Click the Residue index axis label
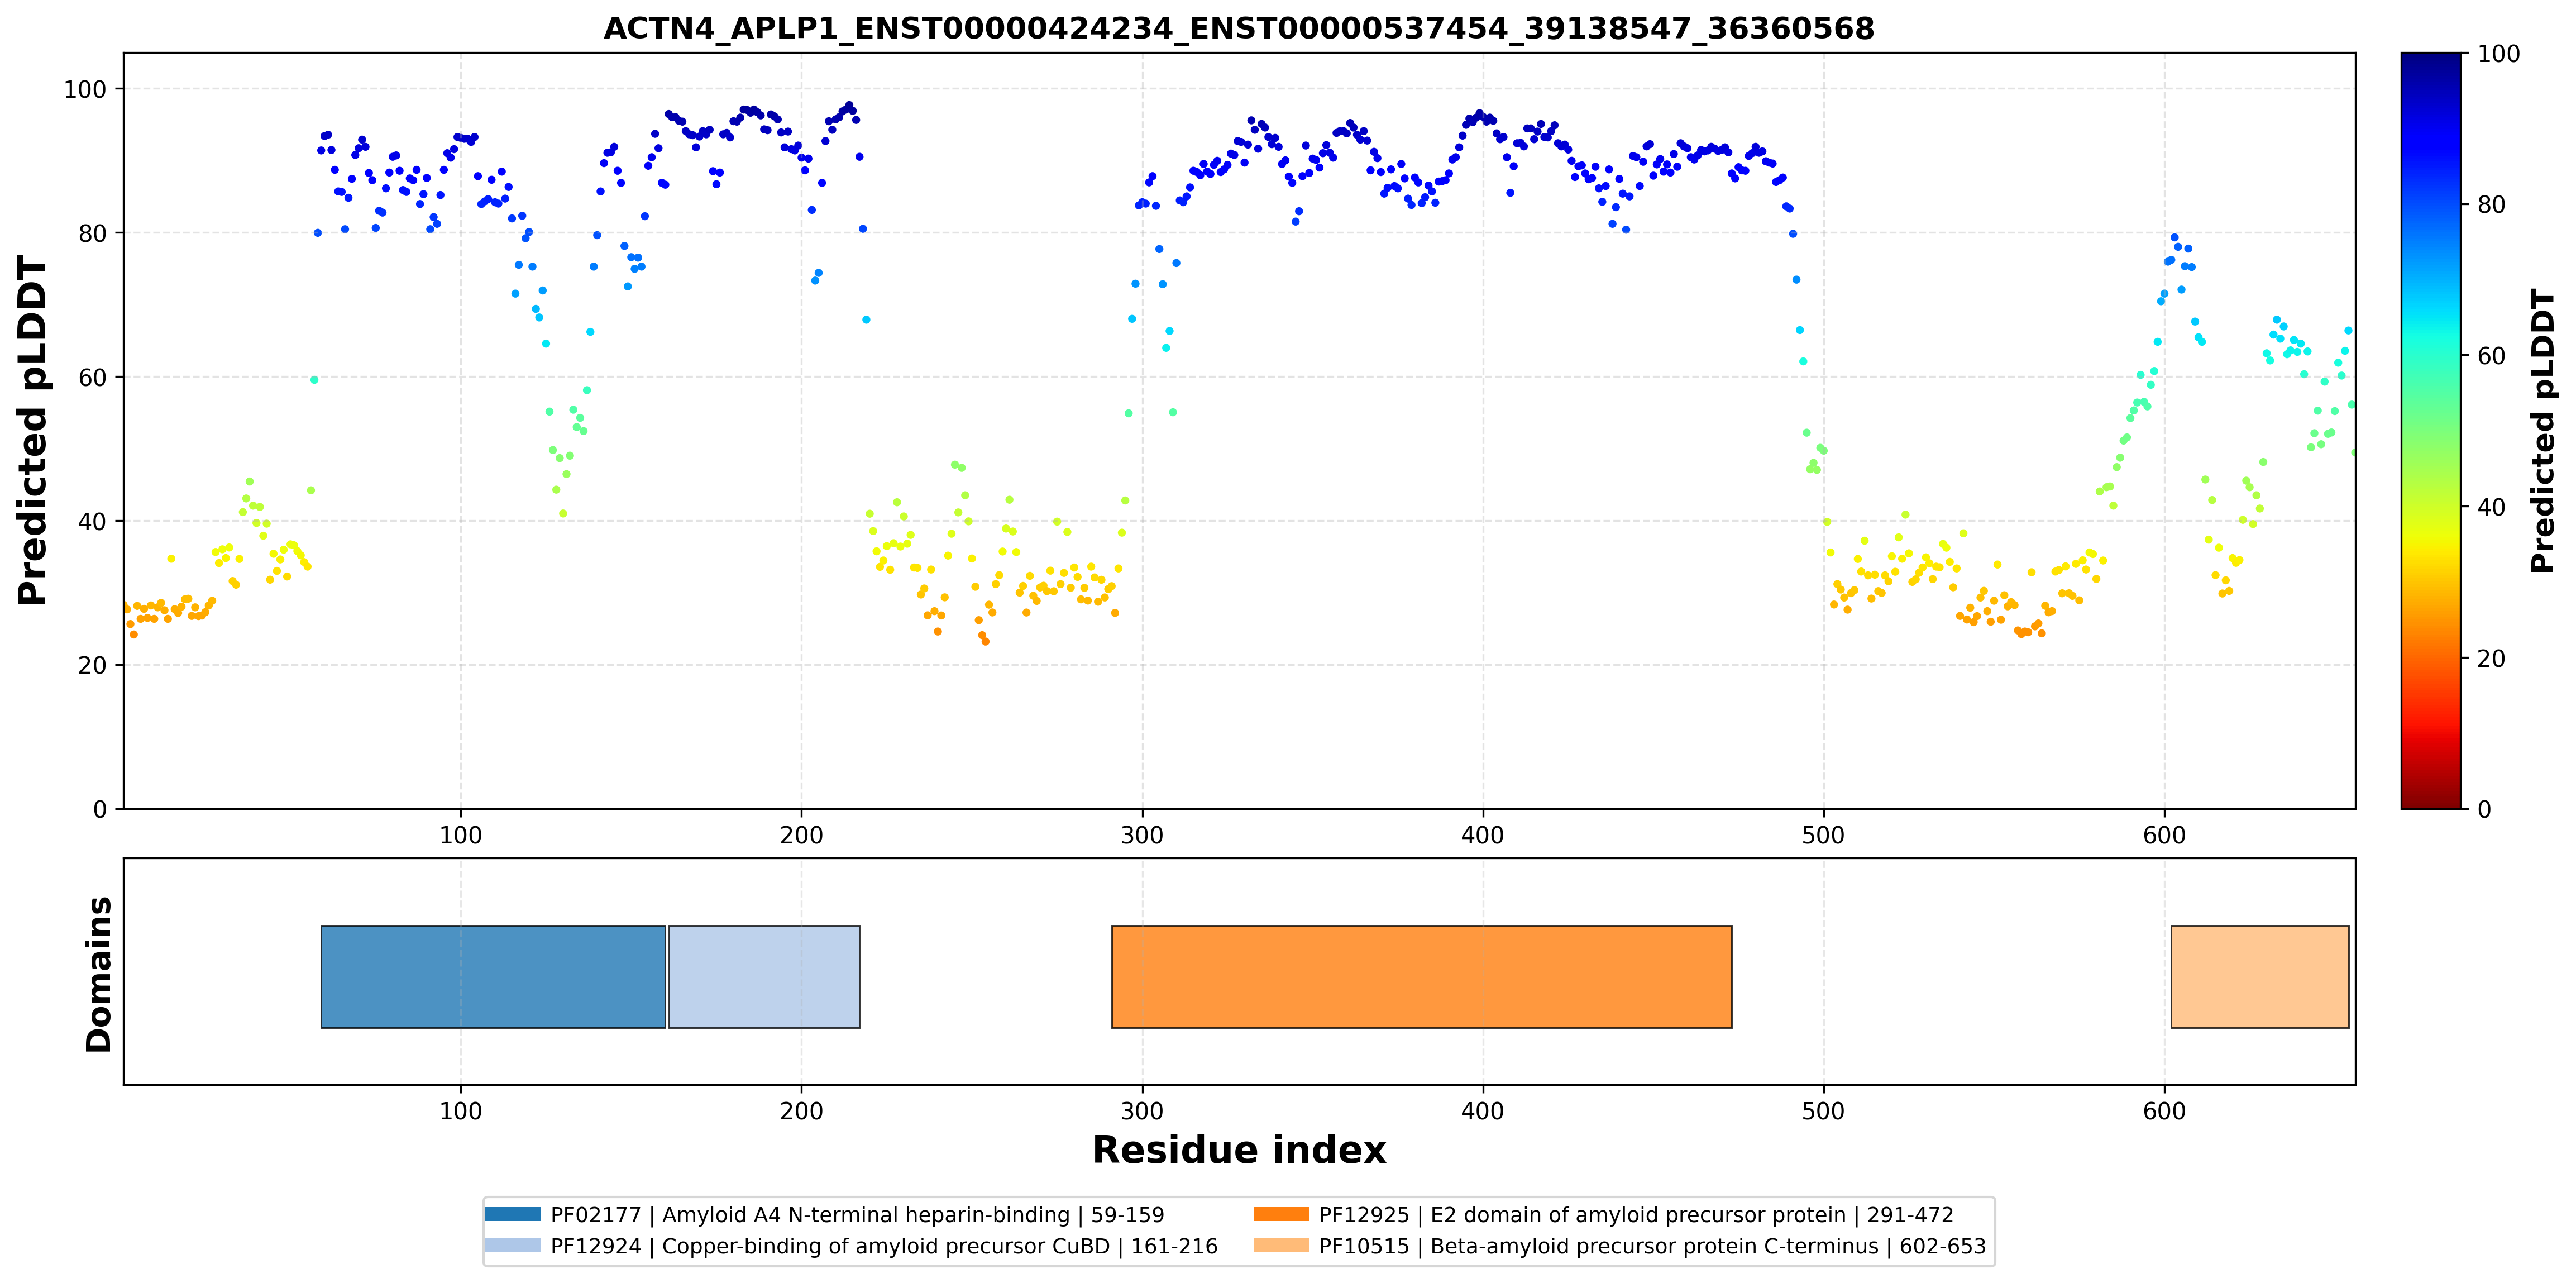 click(1239, 1150)
